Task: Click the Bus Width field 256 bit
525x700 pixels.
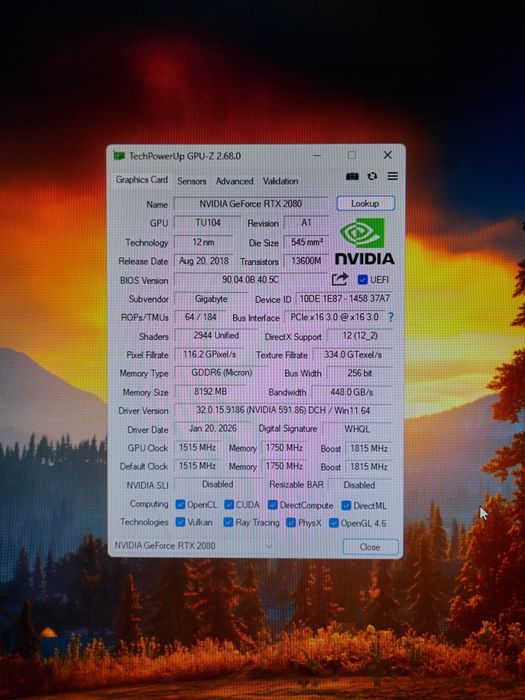Action: [359, 373]
